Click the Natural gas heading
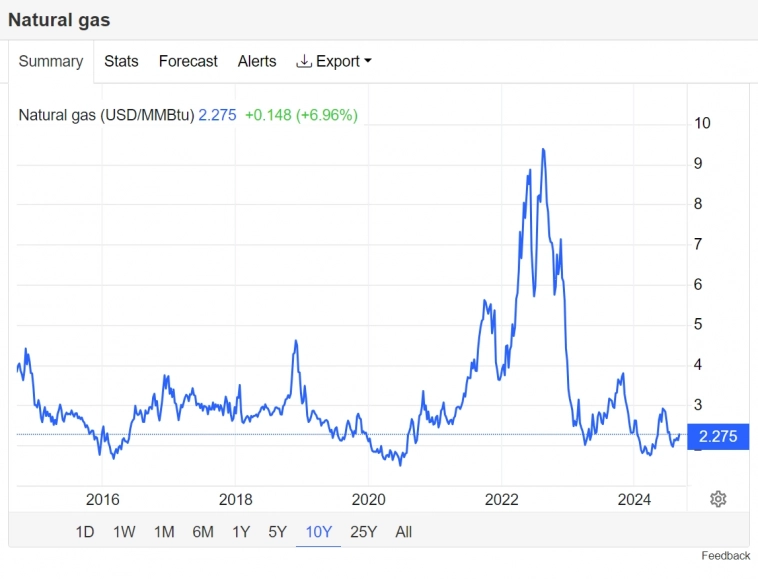This screenshot has width=758, height=579. pyautogui.click(x=59, y=20)
